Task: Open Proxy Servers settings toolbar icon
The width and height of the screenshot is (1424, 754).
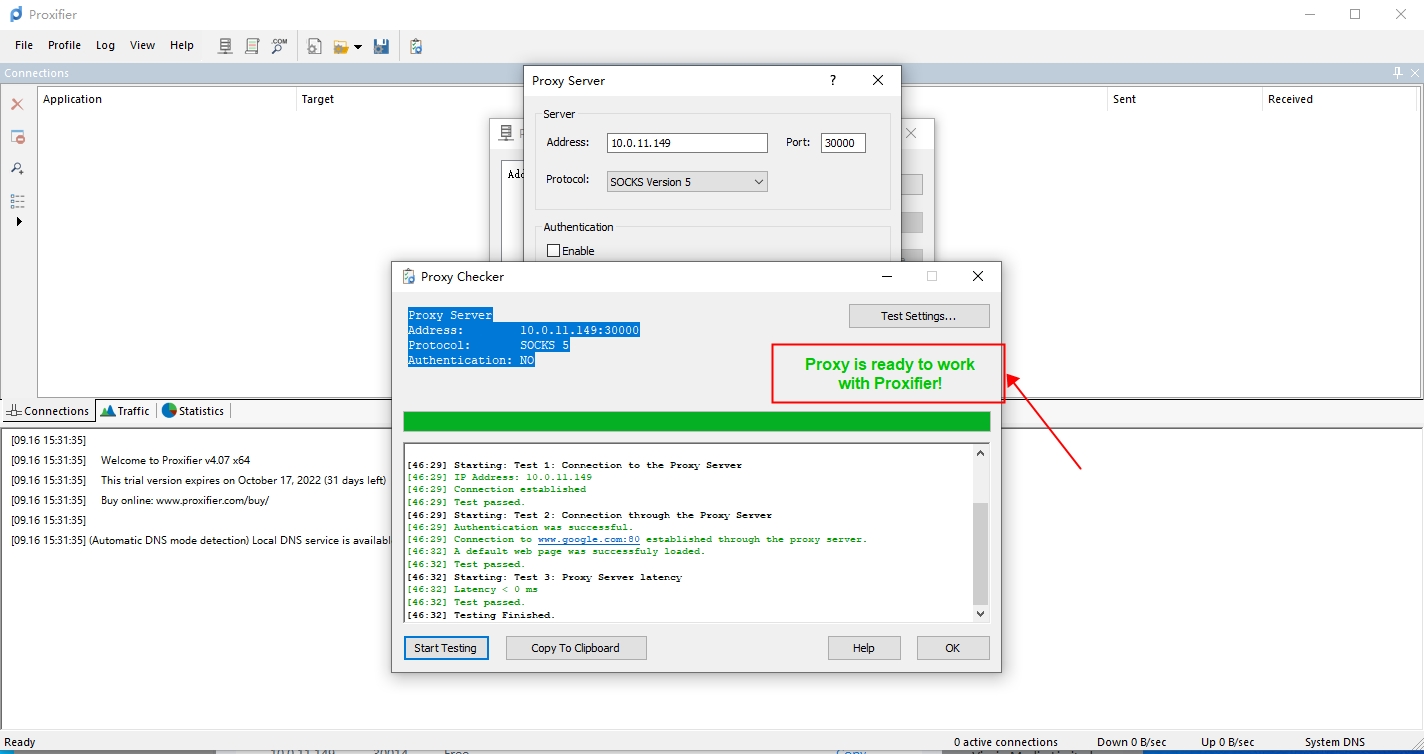Action: 225,46
